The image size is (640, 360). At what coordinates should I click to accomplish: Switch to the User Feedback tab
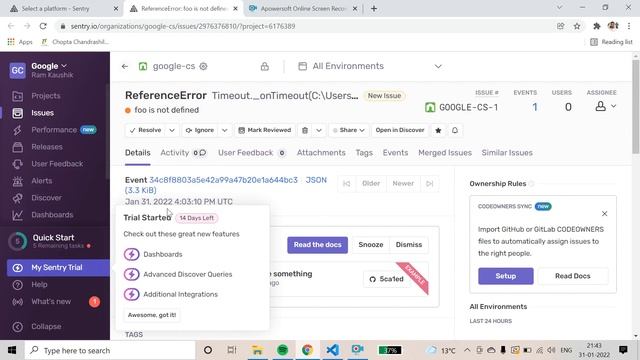coord(251,153)
